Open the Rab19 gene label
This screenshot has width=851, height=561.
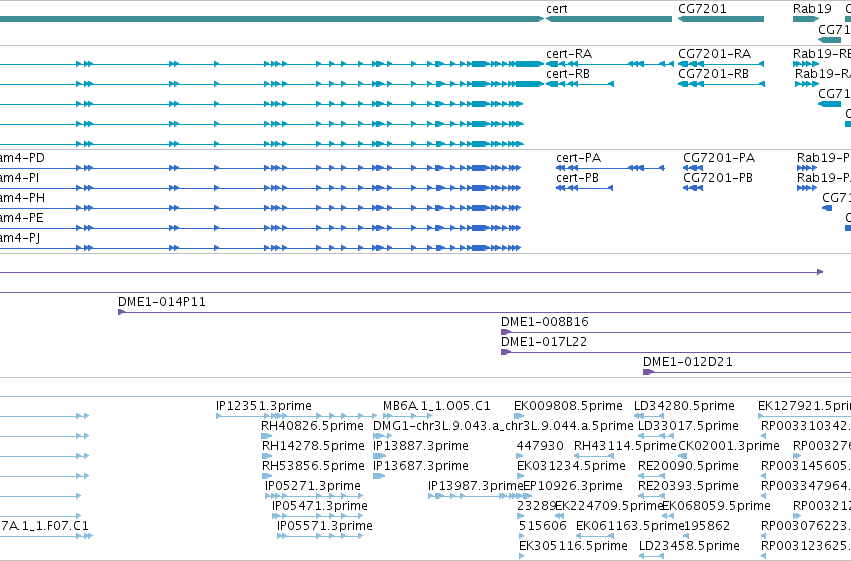[x=812, y=9]
